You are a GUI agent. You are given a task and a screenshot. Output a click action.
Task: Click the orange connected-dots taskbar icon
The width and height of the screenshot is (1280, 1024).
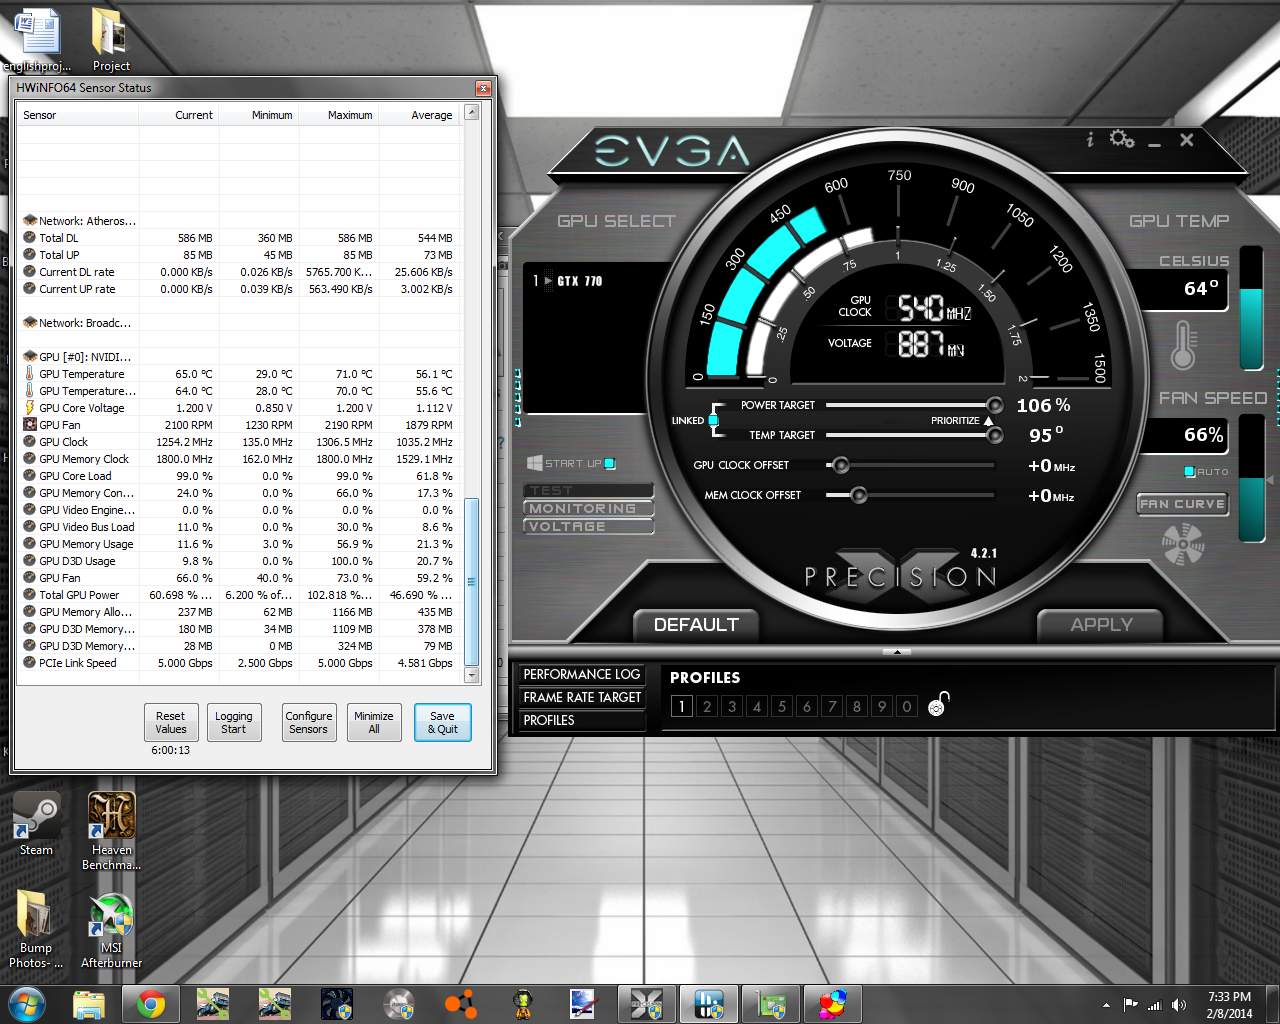pos(461,1004)
